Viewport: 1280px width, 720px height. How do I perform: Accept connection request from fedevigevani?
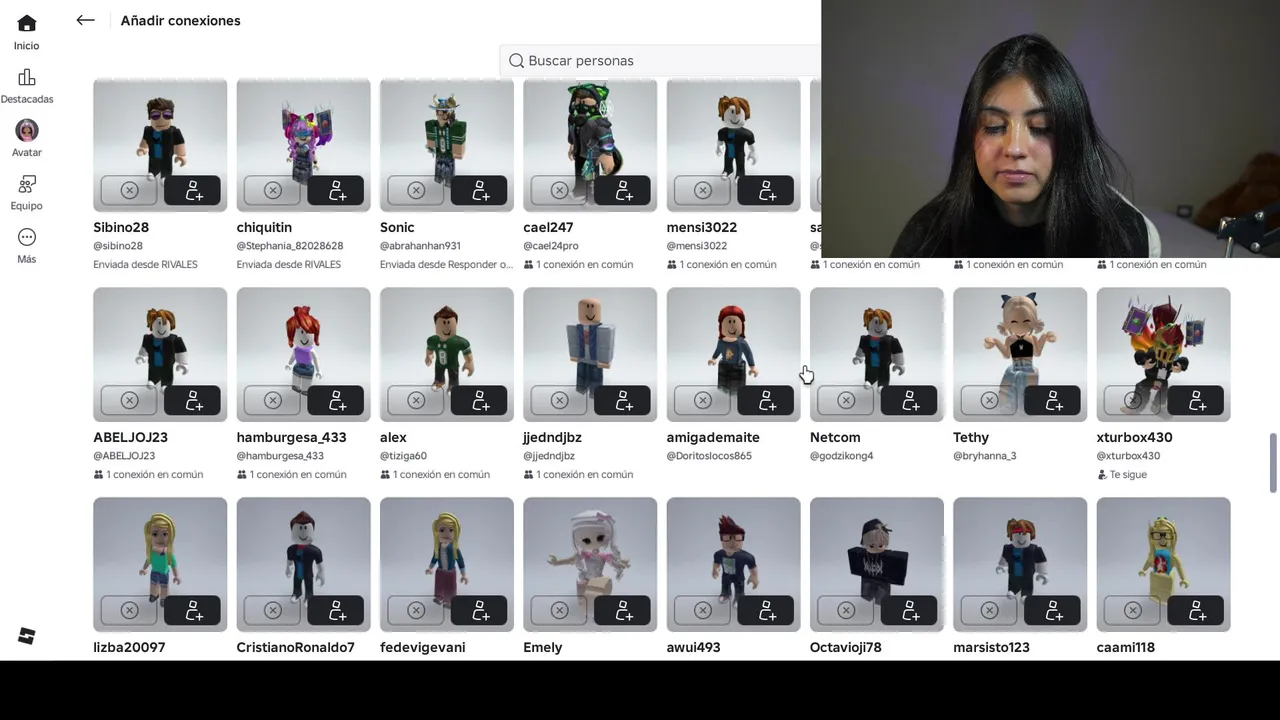tap(479, 610)
